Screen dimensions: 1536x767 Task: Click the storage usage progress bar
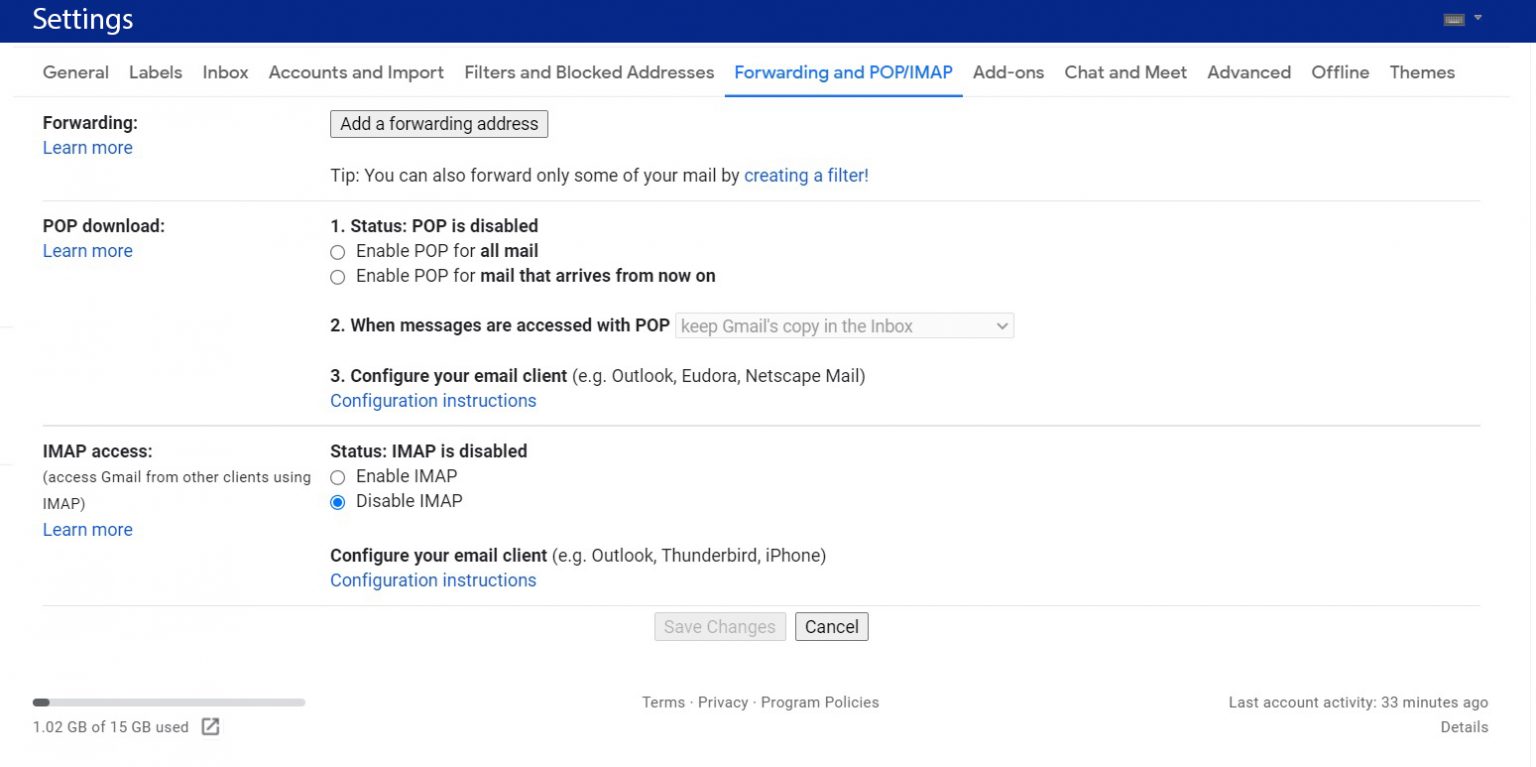click(x=170, y=702)
